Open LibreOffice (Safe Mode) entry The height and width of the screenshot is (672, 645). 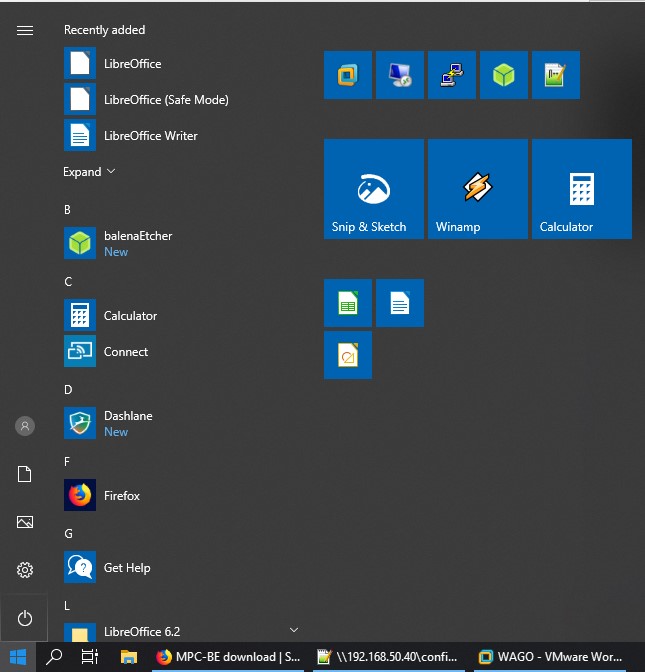(x=180, y=99)
